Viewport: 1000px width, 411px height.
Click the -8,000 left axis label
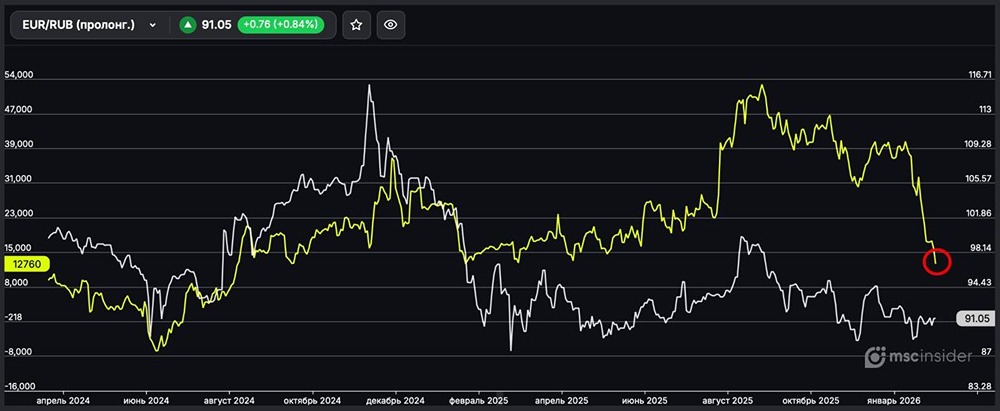coord(18,352)
